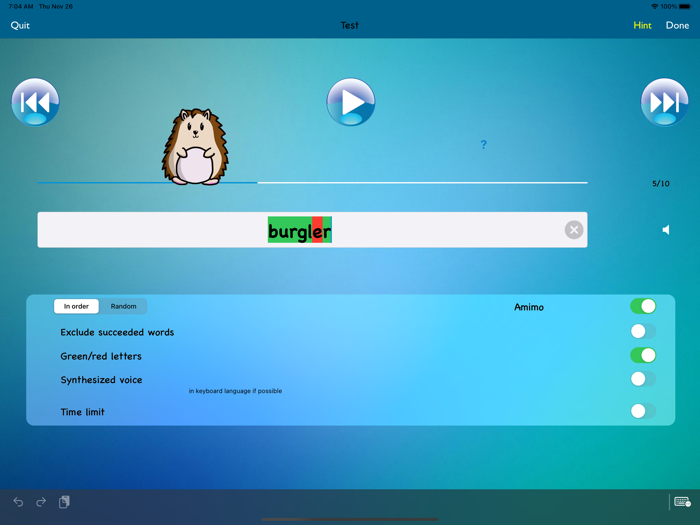Screen dimensions: 700x525
Task: Turn on the Time limit switch
Action: pyautogui.click(x=643, y=411)
